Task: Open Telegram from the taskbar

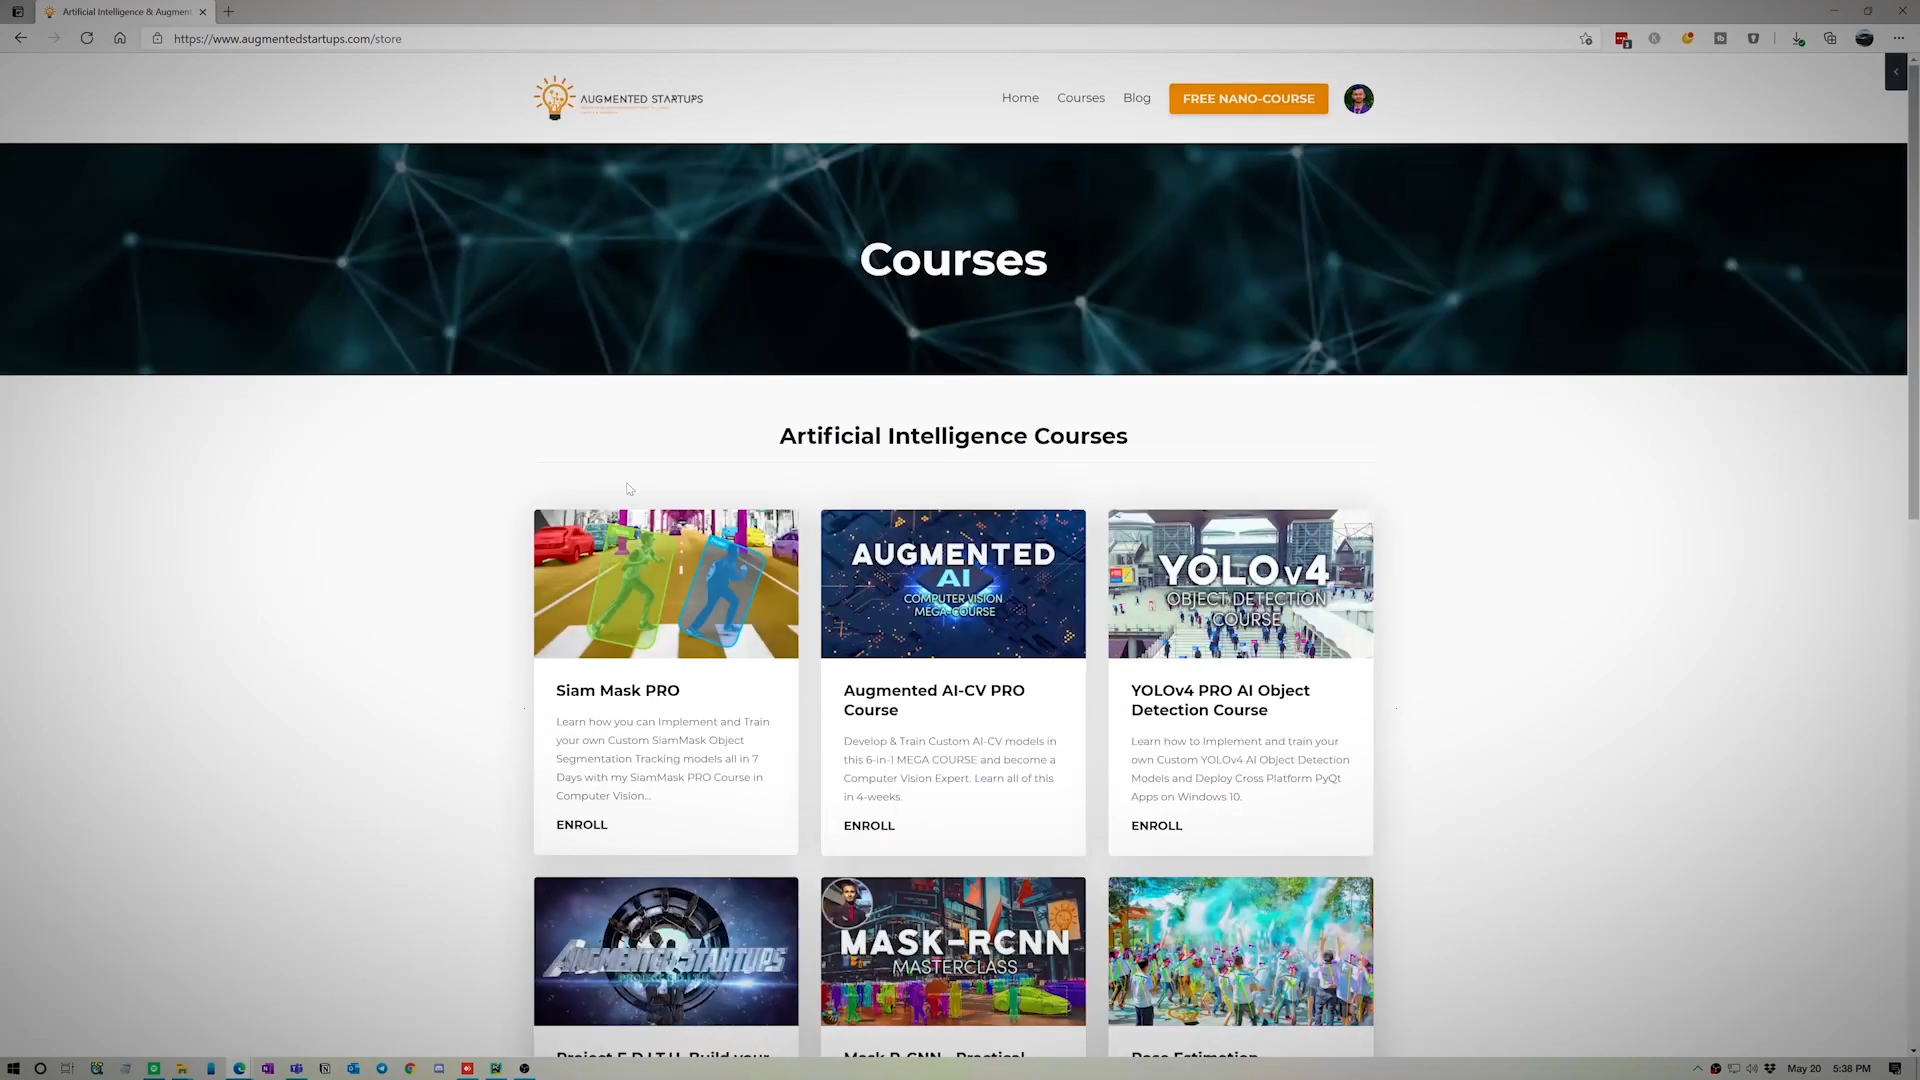Action: 382,1068
